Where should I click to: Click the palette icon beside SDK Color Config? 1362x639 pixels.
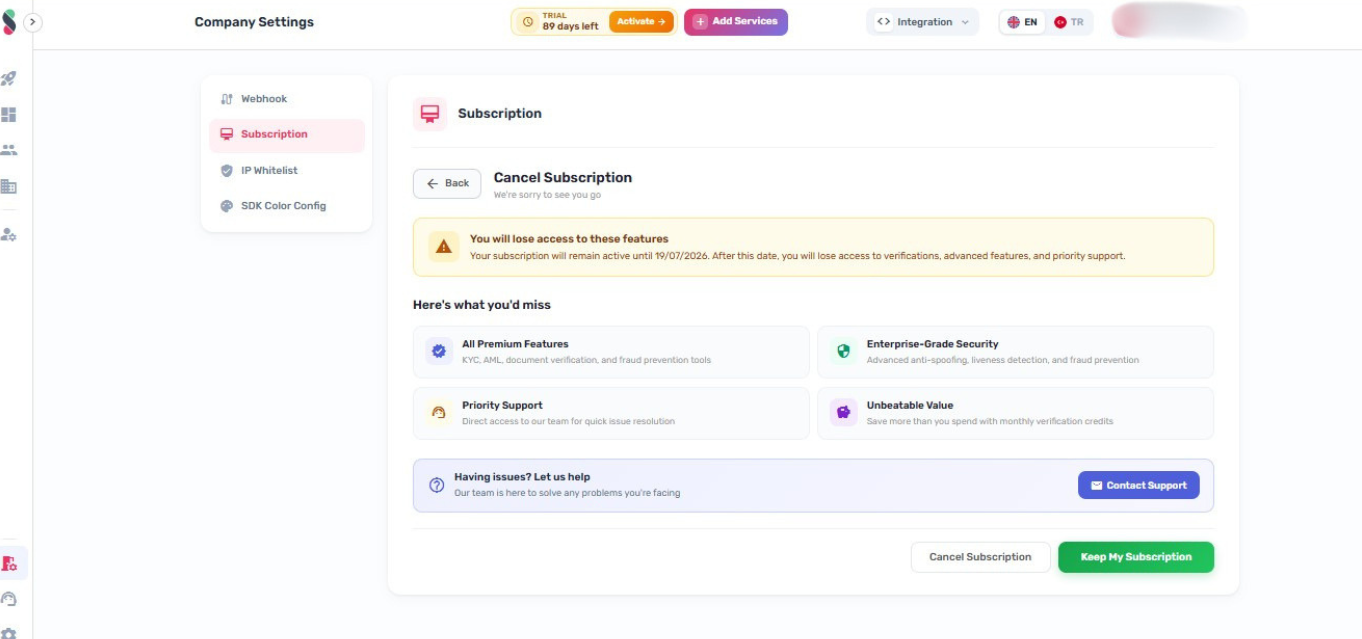pyautogui.click(x=227, y=206)
